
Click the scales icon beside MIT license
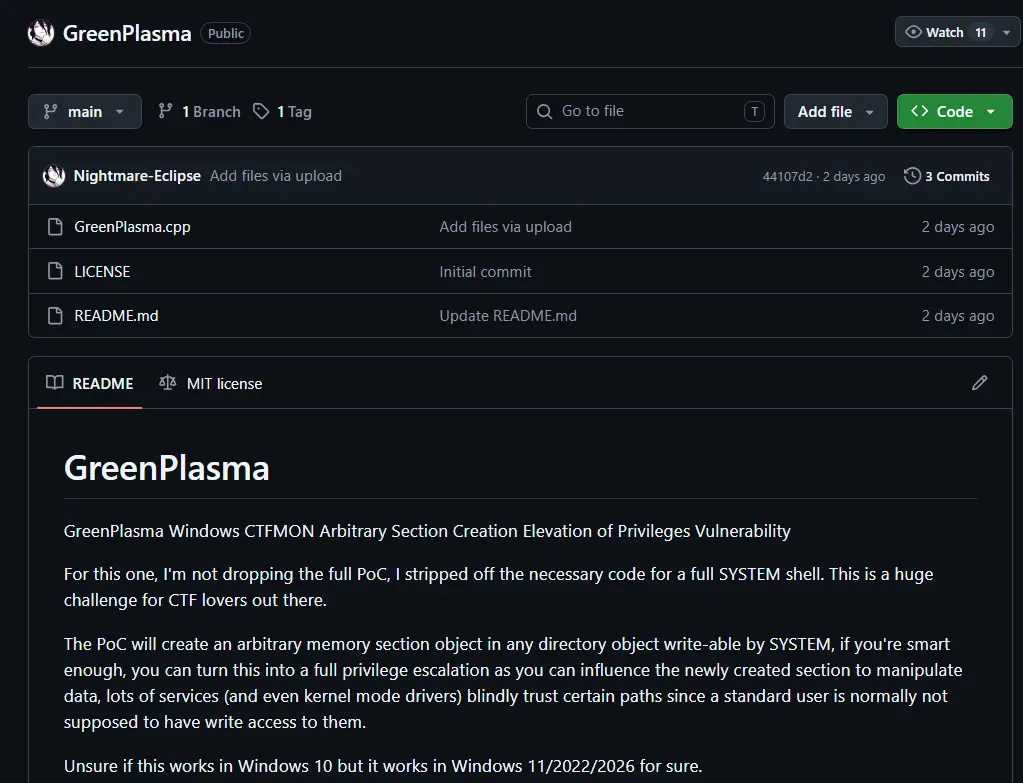click(x=168, y=383)
